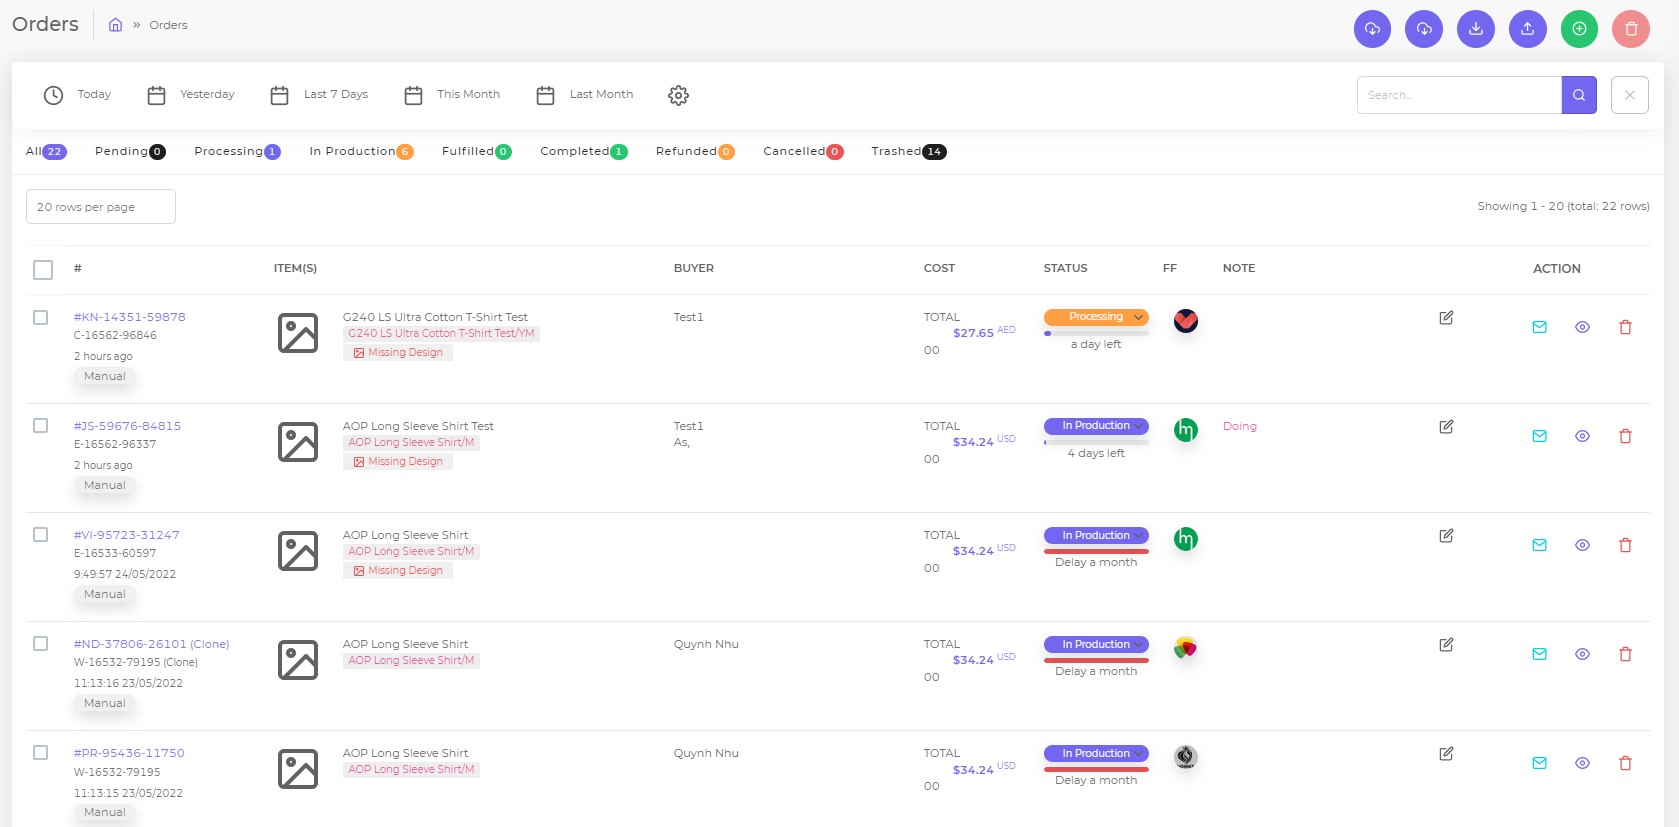1679x827 pixels.
Task: Open In Production status dropdown for ND-37806-26101
Action: tap(1096, 645)
